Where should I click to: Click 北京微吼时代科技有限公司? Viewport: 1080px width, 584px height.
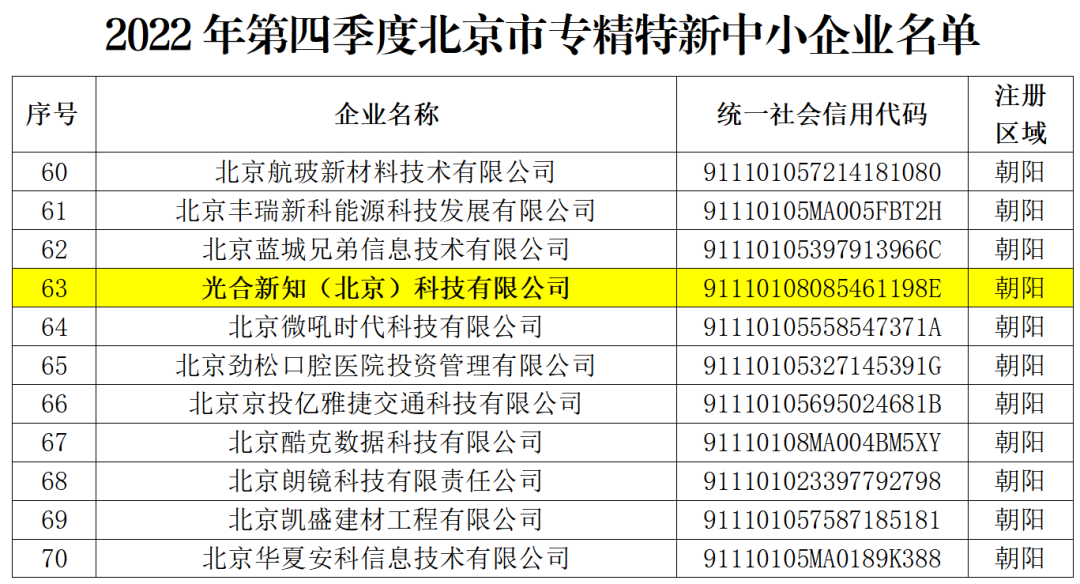click(386, 326)
